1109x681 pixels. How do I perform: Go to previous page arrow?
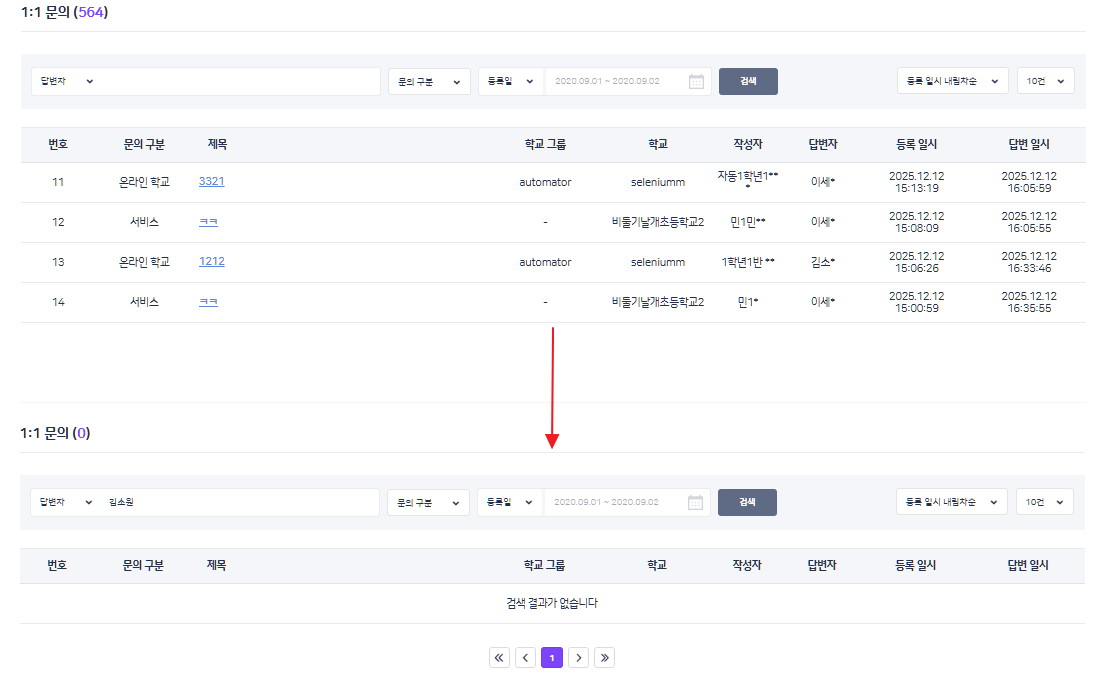[x=526, y=658]
